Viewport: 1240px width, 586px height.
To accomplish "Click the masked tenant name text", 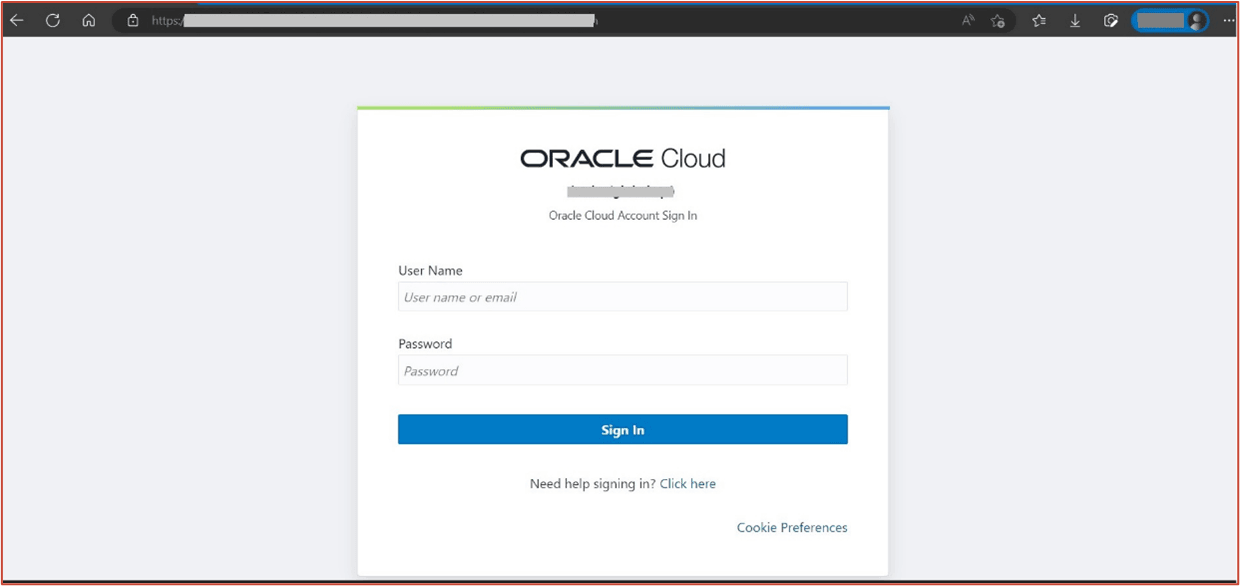I will click(621, 190).
